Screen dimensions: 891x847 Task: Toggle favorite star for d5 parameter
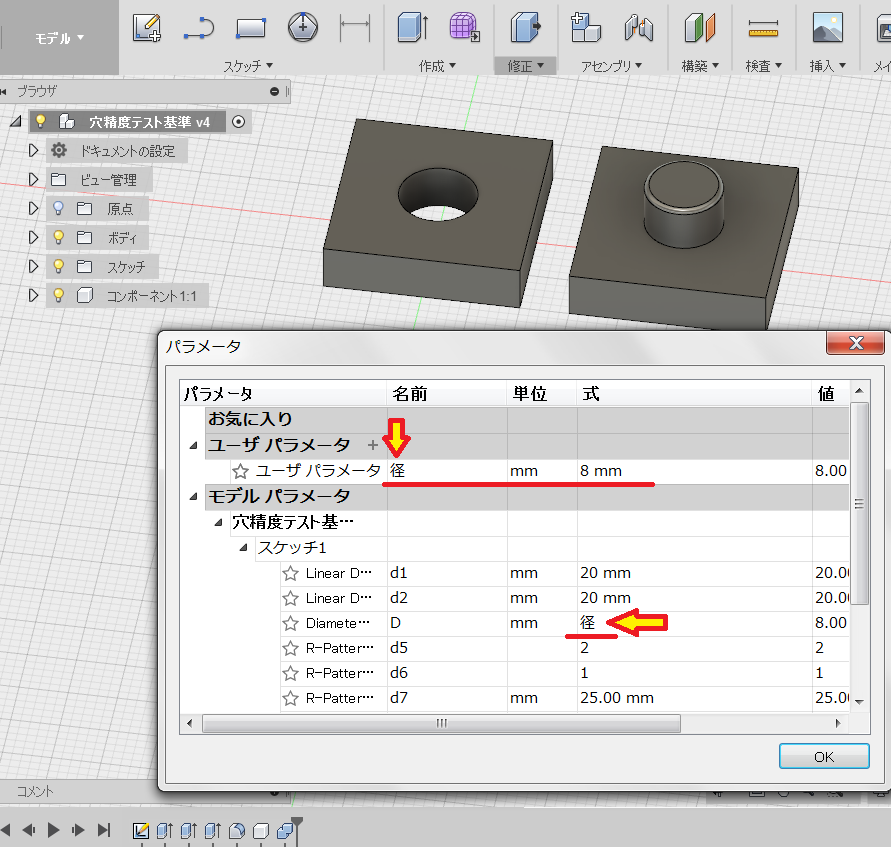tap(290, 648)
